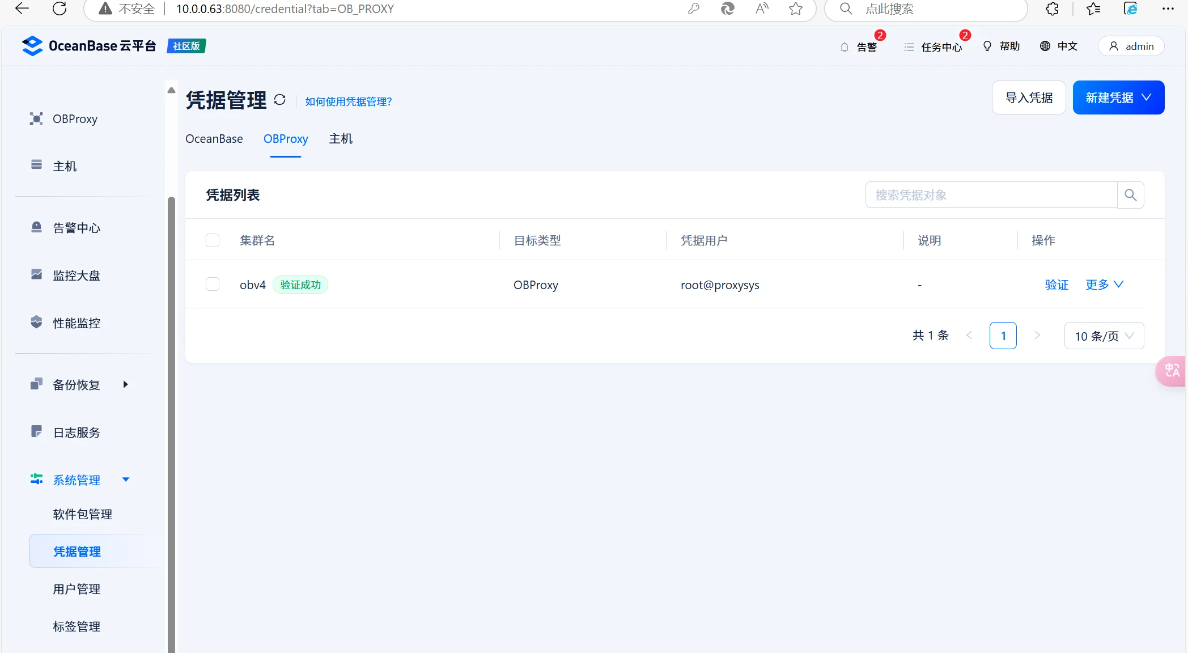The width and height of the screenshot is (1188, 653).
Task: Switch to the 主机 credential tab
Action: (x=341, y=139)
